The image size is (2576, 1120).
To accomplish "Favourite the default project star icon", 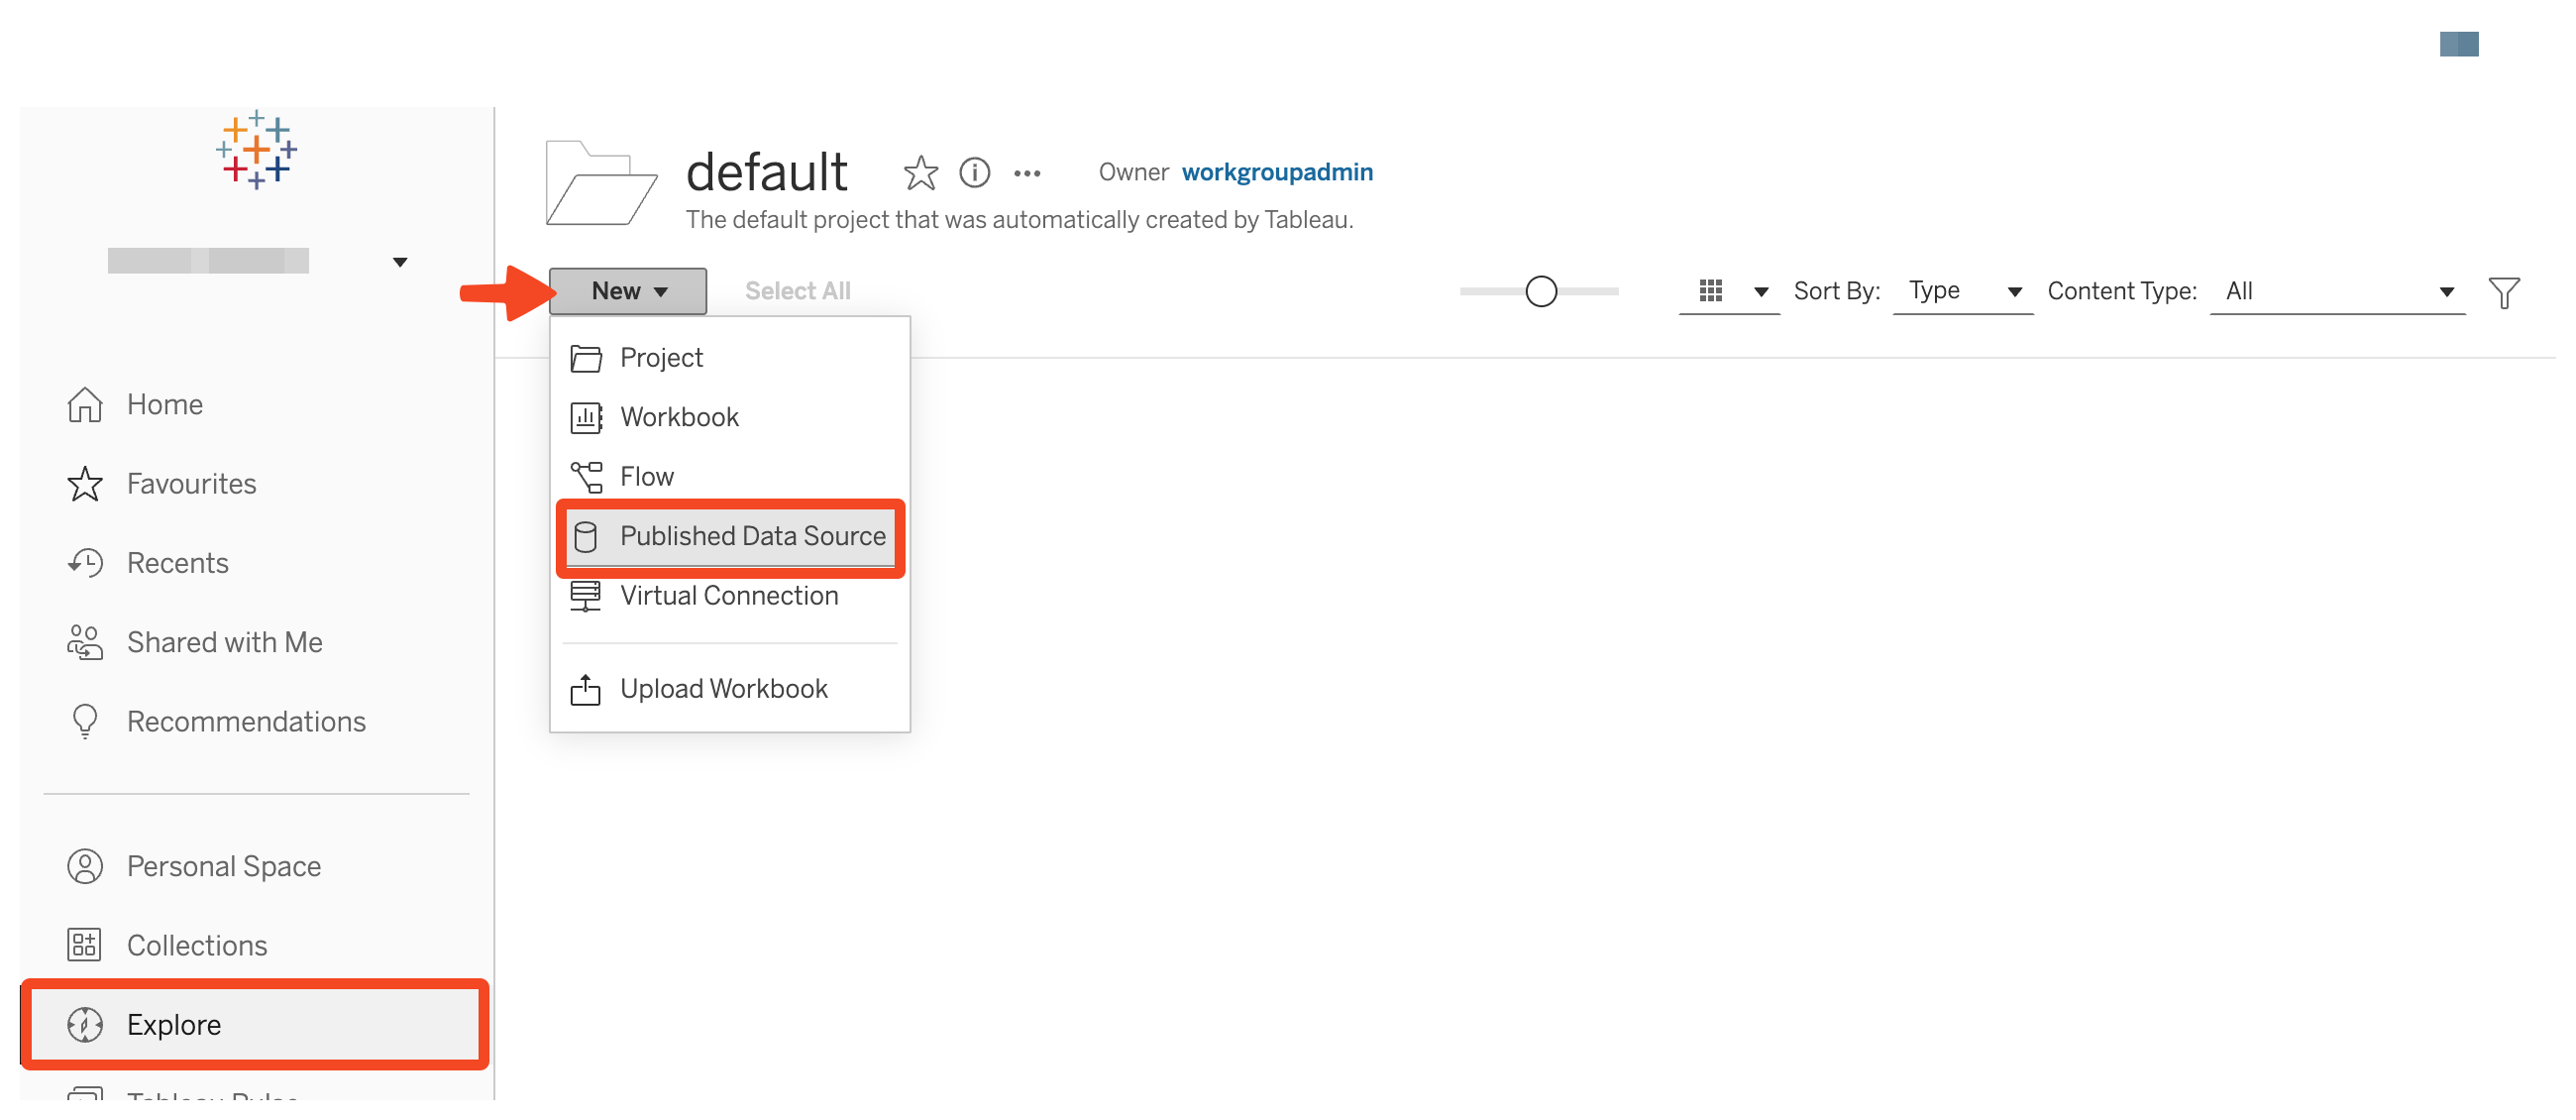I will click(x=920, y=173).
